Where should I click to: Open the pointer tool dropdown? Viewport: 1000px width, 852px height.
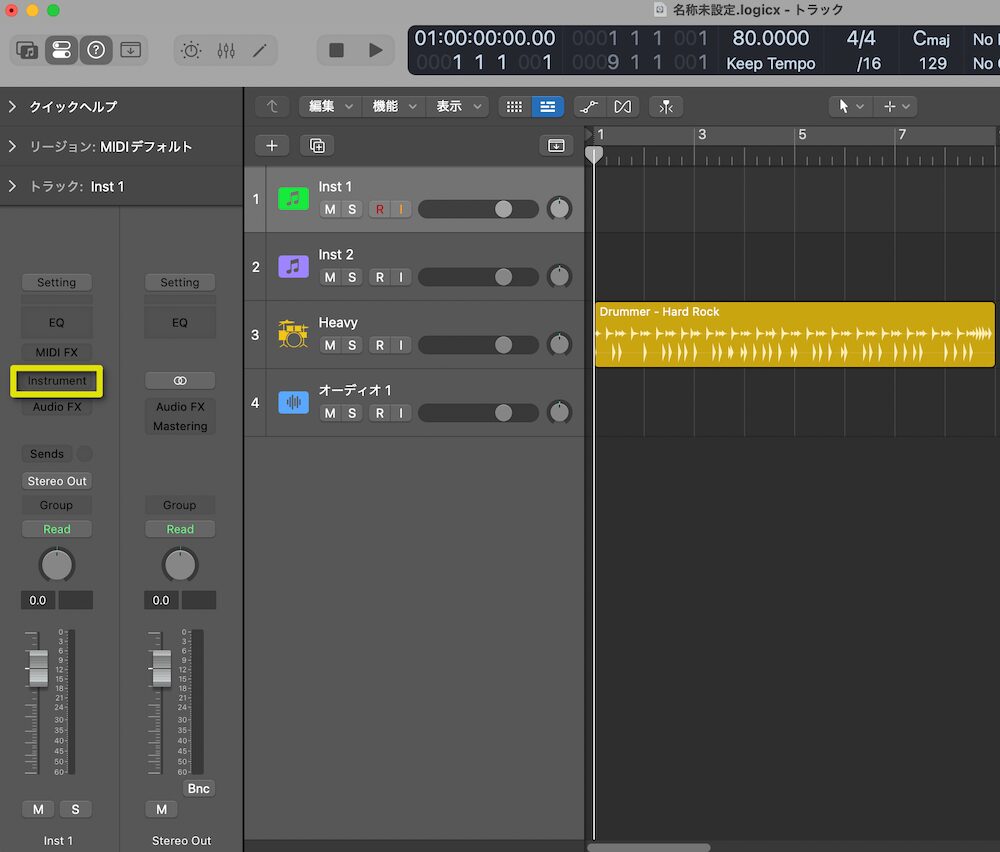pos(849,106)
